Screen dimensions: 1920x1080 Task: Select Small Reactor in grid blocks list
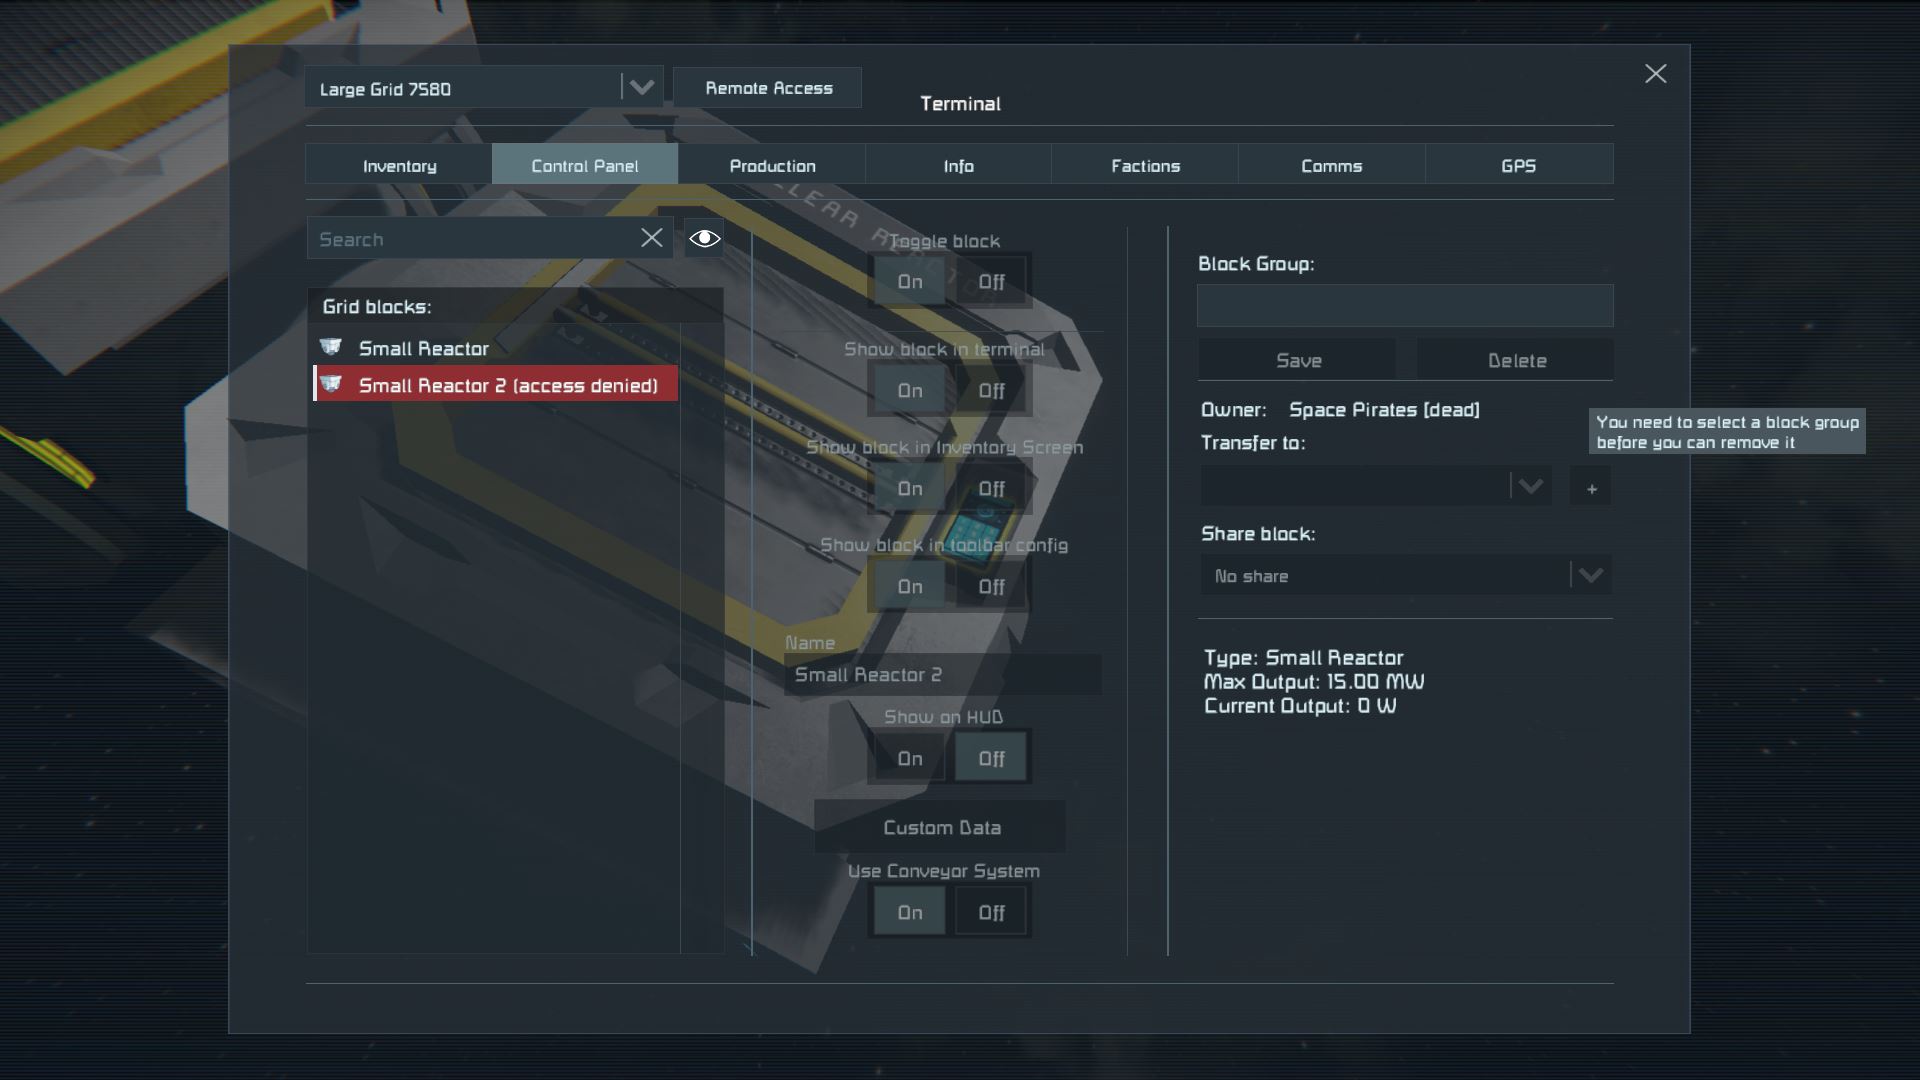coord(424,348)
